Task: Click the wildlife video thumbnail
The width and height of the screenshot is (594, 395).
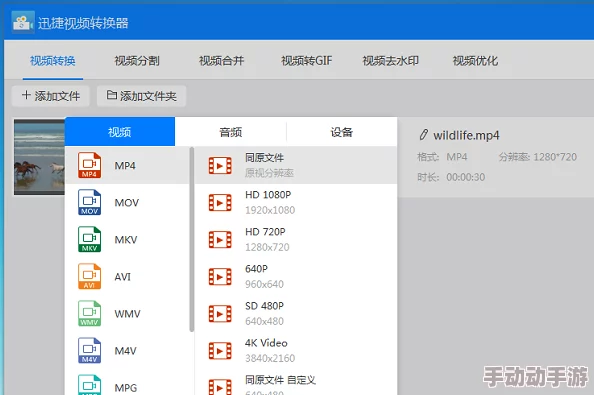Action: (x=39, y=157)
